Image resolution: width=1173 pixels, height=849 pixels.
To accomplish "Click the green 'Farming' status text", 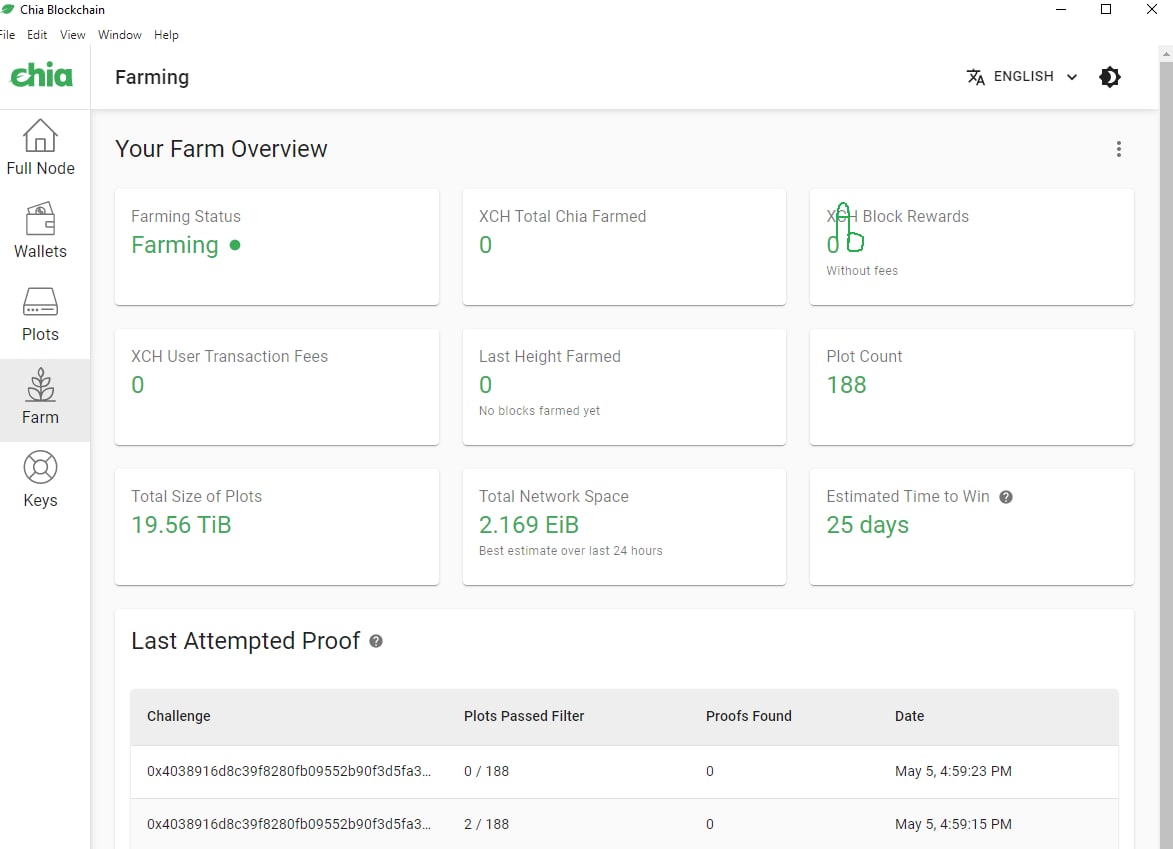I will click(x=174, y=245).
